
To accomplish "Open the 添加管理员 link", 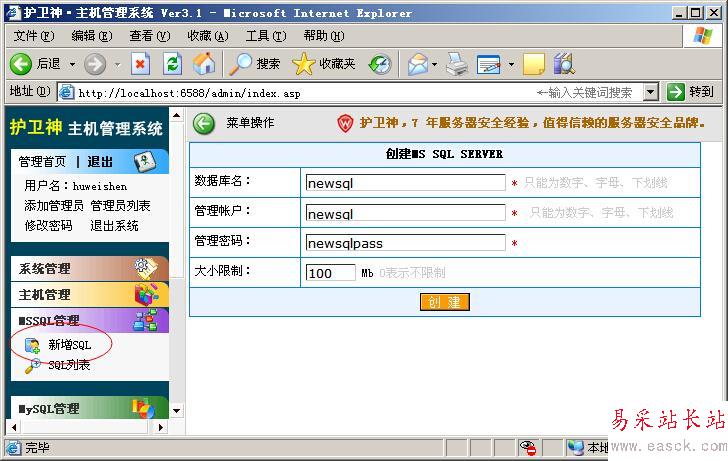I will 53,206.
